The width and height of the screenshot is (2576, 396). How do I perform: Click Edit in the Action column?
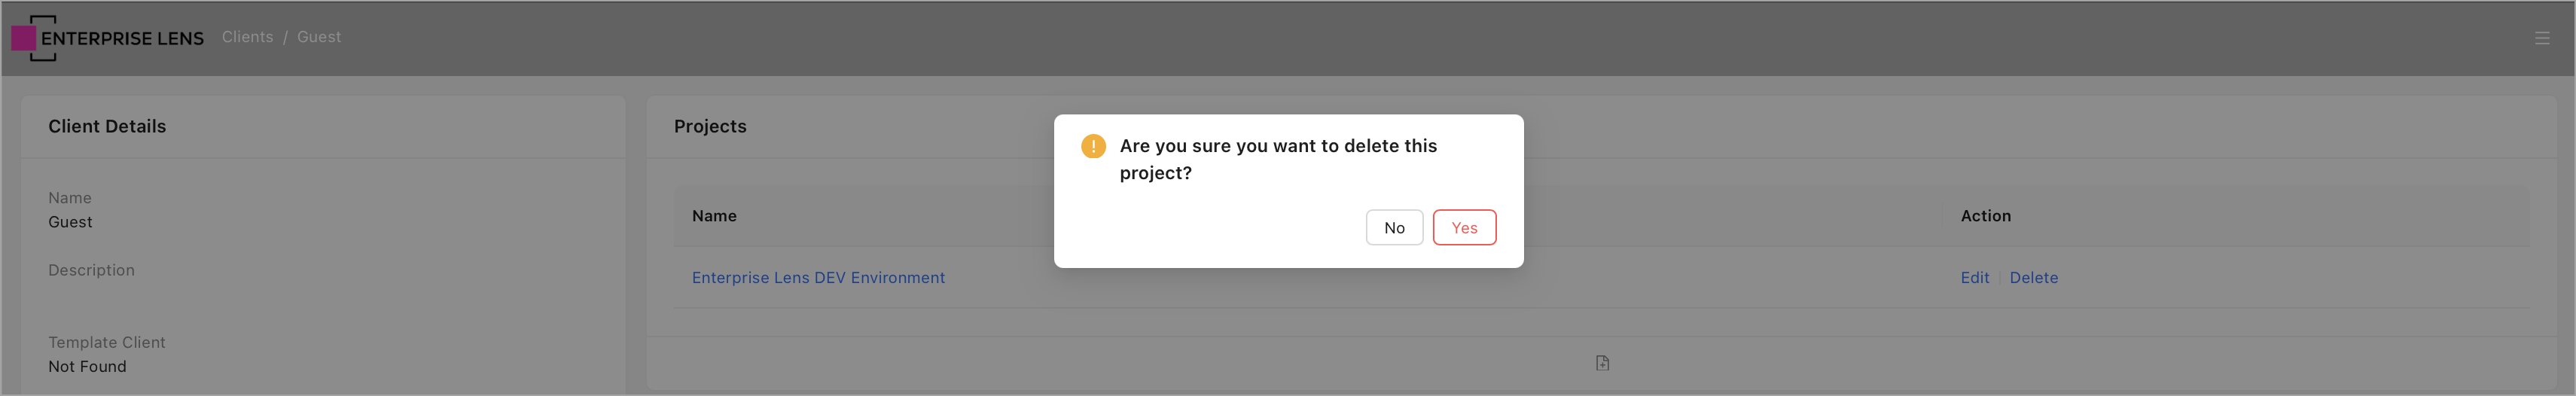pos(1974,278)
